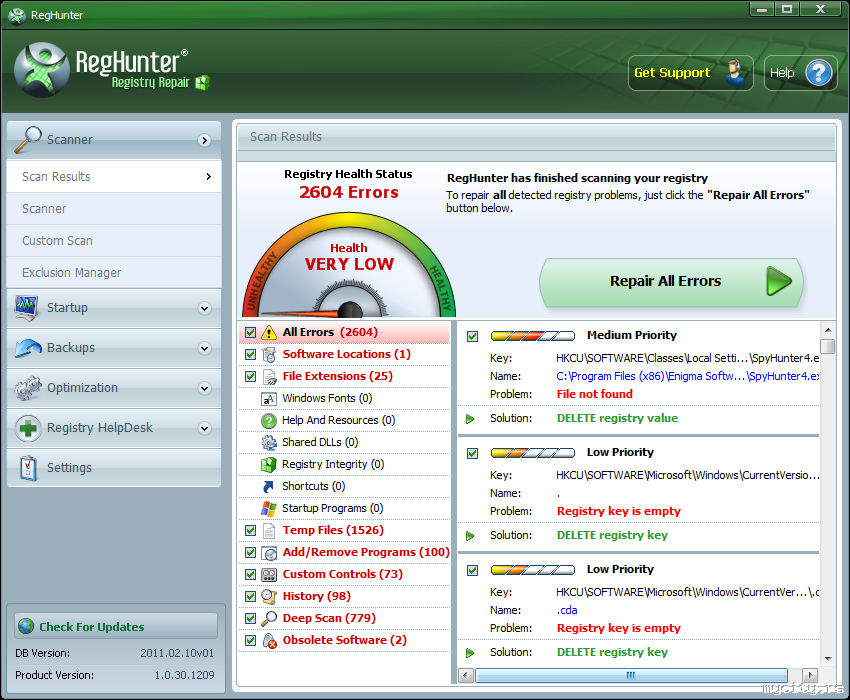This screenshot has height=700, width=850.
Task: Click the Windows Fonts icon
Action: pyautogui.click(x=269, y=399)
